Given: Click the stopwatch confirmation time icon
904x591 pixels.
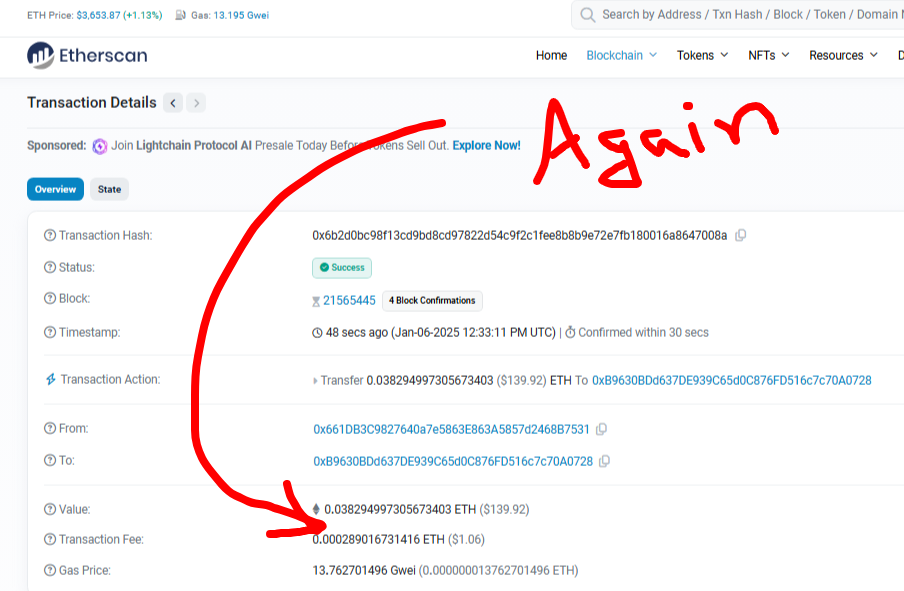Looking at the screenshot, I should click(x=570, y=332).
